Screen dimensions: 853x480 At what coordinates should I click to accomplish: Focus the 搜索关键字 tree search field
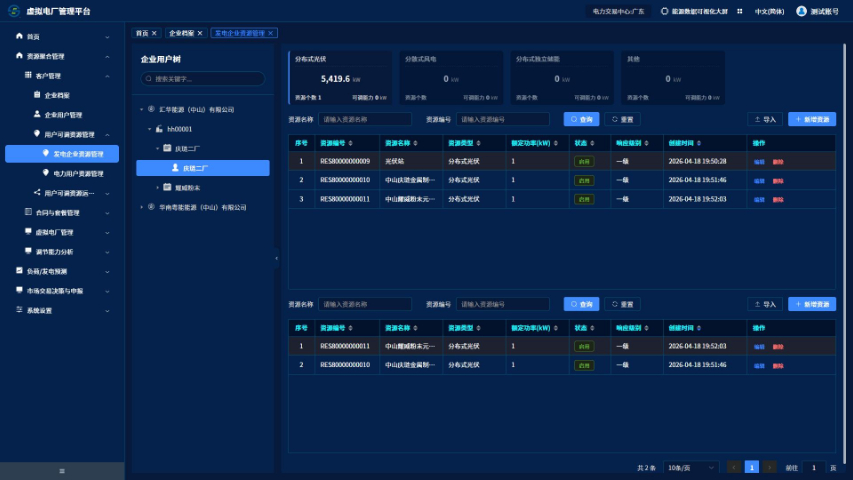(x=203, y=79)
